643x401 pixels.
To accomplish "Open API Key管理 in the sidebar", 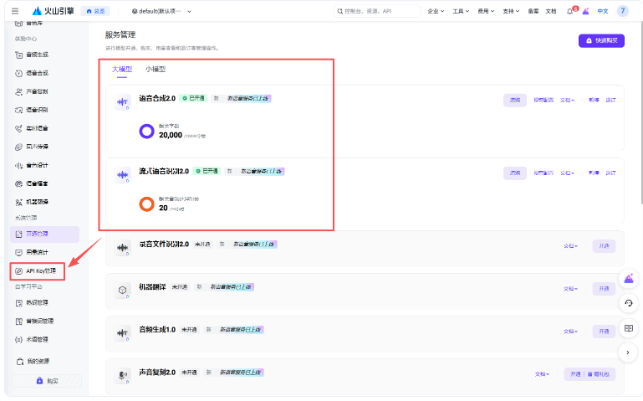I will (x=37, y=271).
